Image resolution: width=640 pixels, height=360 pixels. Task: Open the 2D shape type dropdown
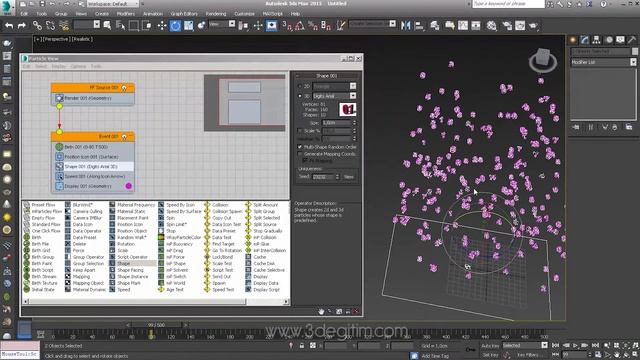tap(353, 86)
